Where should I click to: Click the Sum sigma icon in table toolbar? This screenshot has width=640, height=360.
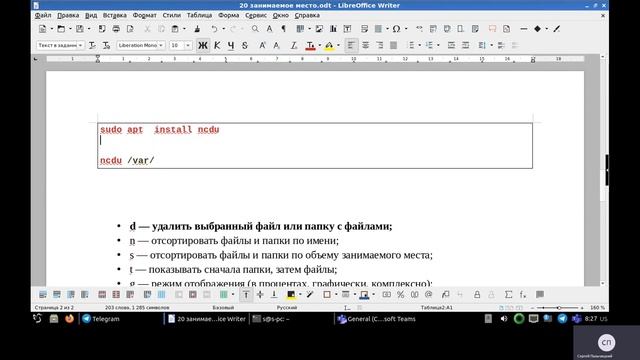pyautogui.click(x=508, y=294)
